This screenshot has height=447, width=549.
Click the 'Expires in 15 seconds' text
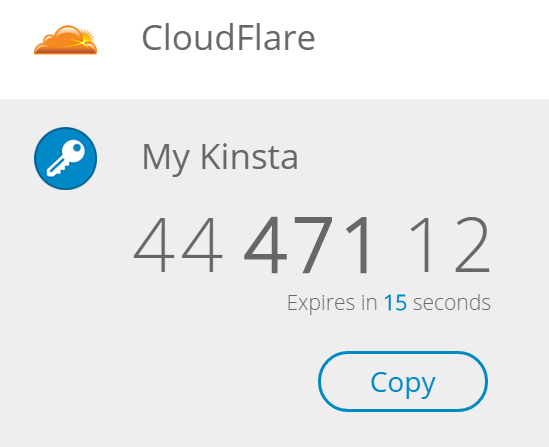tap(389, 302)
